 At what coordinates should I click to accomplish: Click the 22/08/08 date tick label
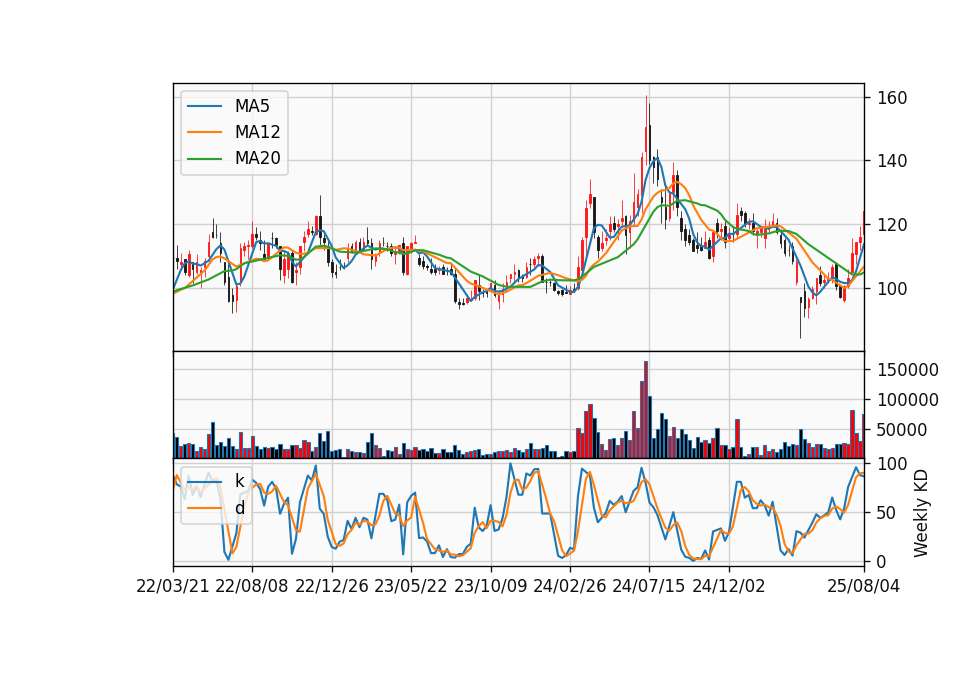[252, 586]
